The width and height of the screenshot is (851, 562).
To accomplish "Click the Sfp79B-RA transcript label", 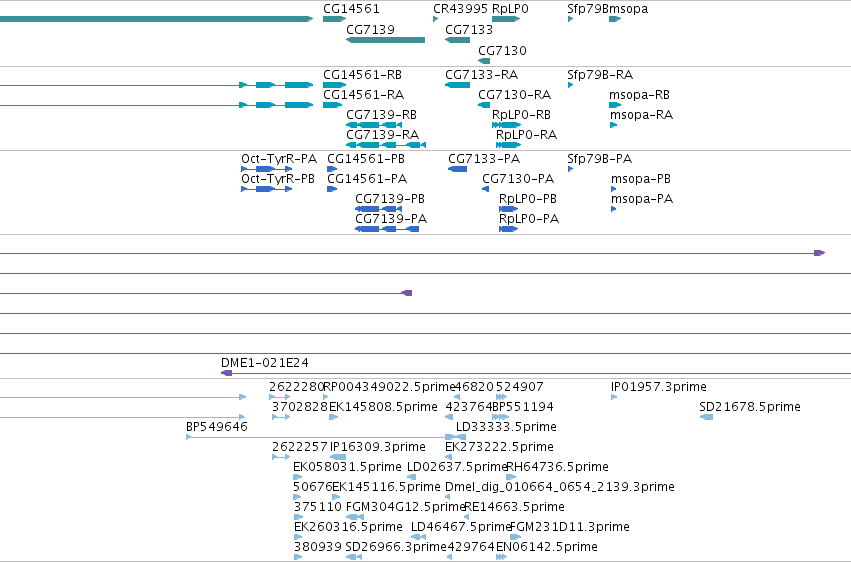I will point(600,74).
